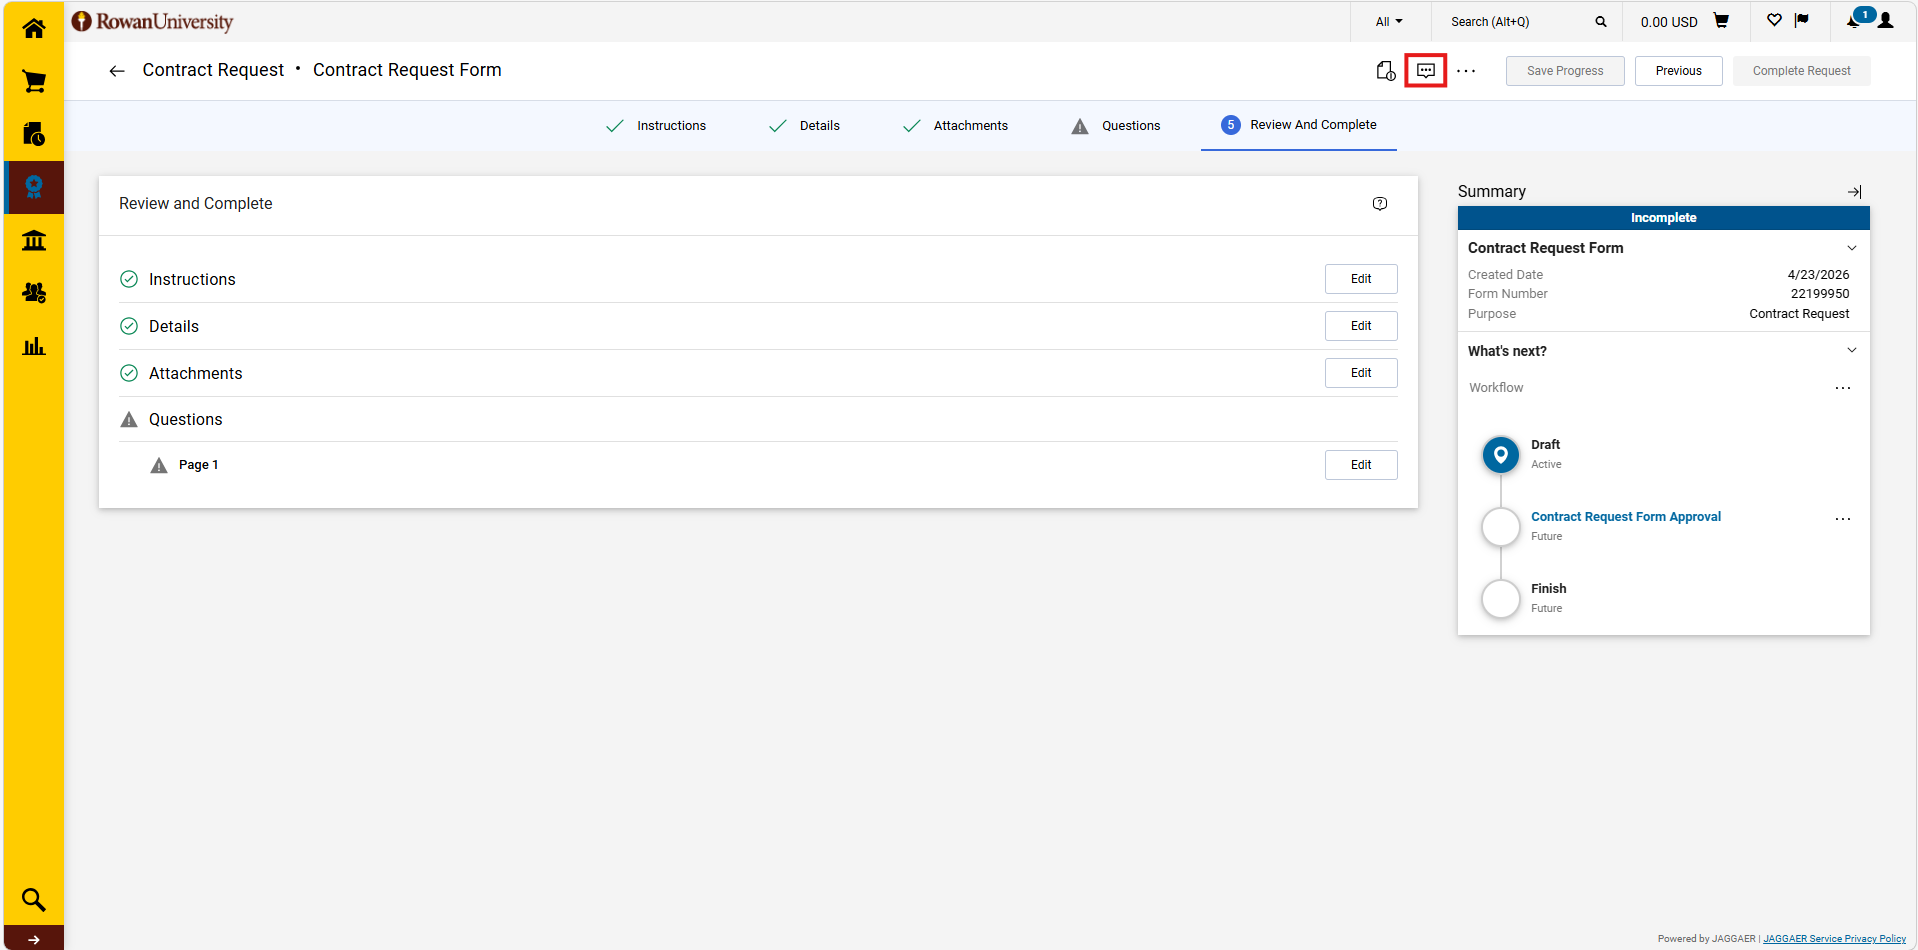Image resolution: width=1918 pixels, height=950 pixels.
Task: Open the Contracts ribbon sidebar icon
Action: click(34, 187)
